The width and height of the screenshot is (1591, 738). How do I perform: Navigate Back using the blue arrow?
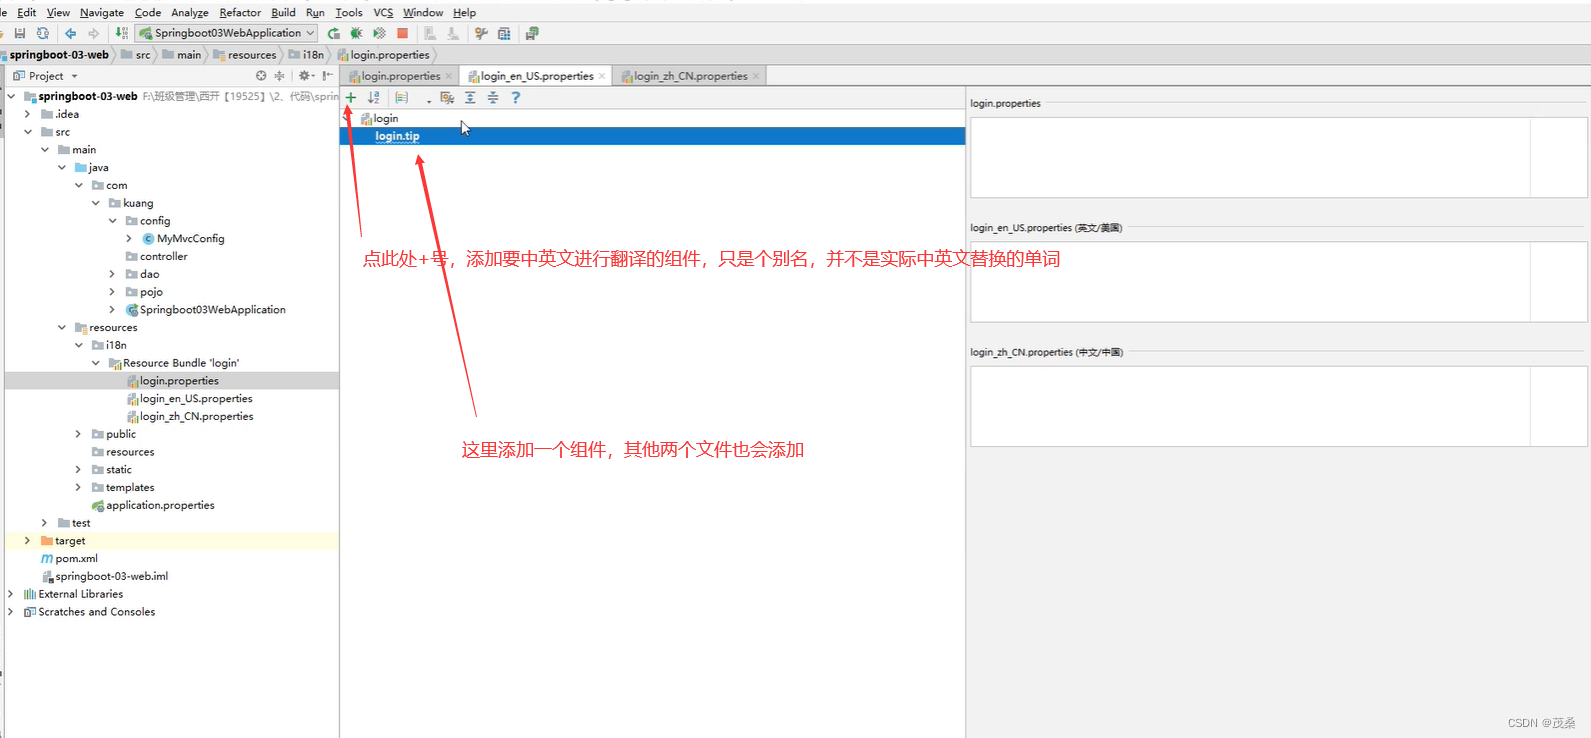click(70, 33)
